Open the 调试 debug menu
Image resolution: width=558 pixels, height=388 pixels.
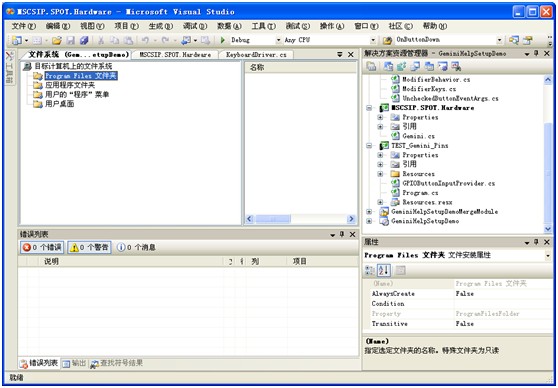click(x=195, y=26)
